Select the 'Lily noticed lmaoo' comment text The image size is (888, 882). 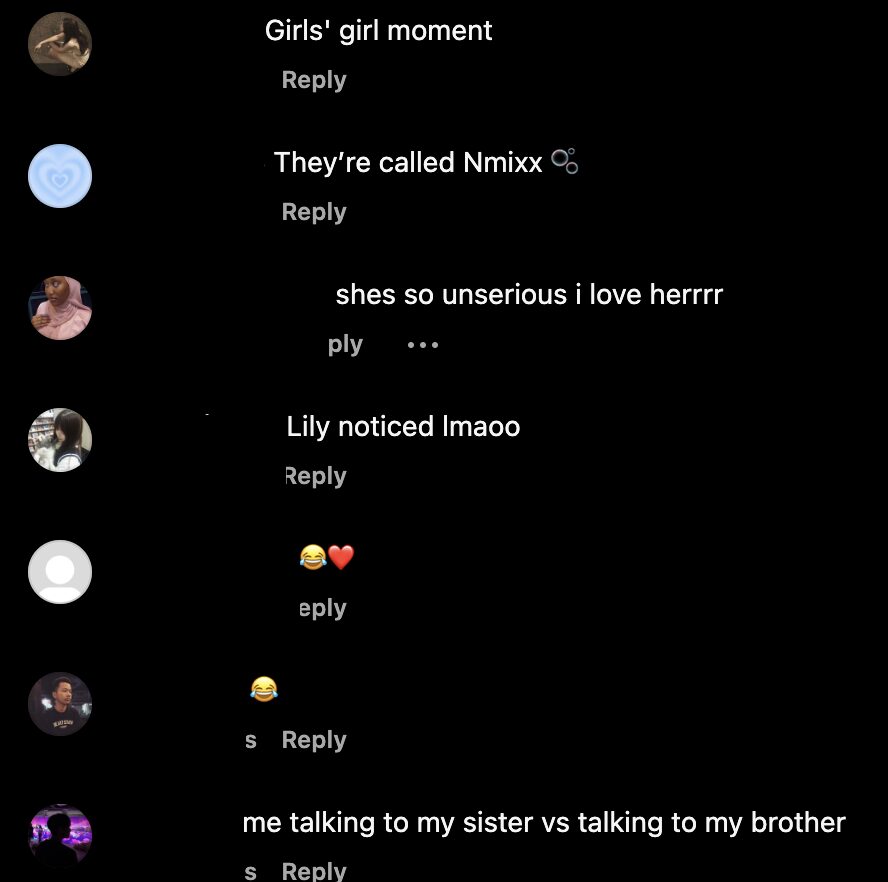pyautogui.click(x=403, y=427)
